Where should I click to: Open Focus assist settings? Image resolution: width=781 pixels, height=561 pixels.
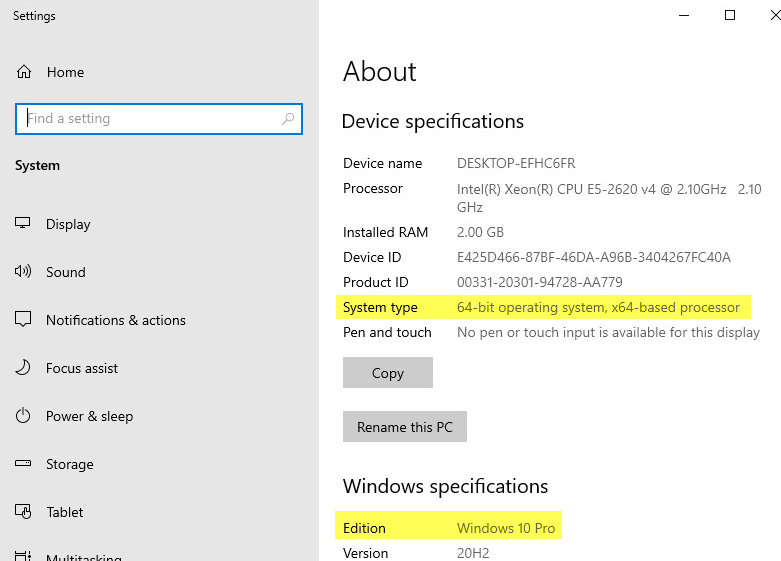point(82,368)
